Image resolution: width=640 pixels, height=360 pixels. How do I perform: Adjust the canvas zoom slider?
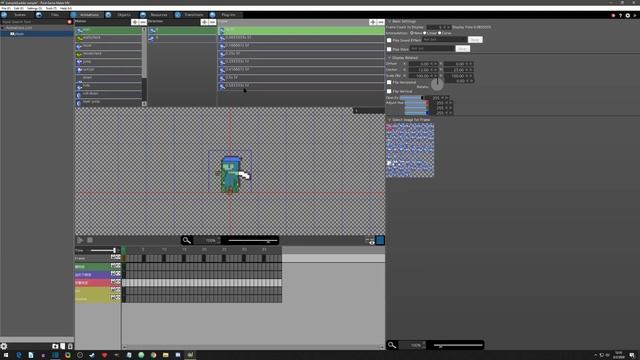tap(252, 241)
